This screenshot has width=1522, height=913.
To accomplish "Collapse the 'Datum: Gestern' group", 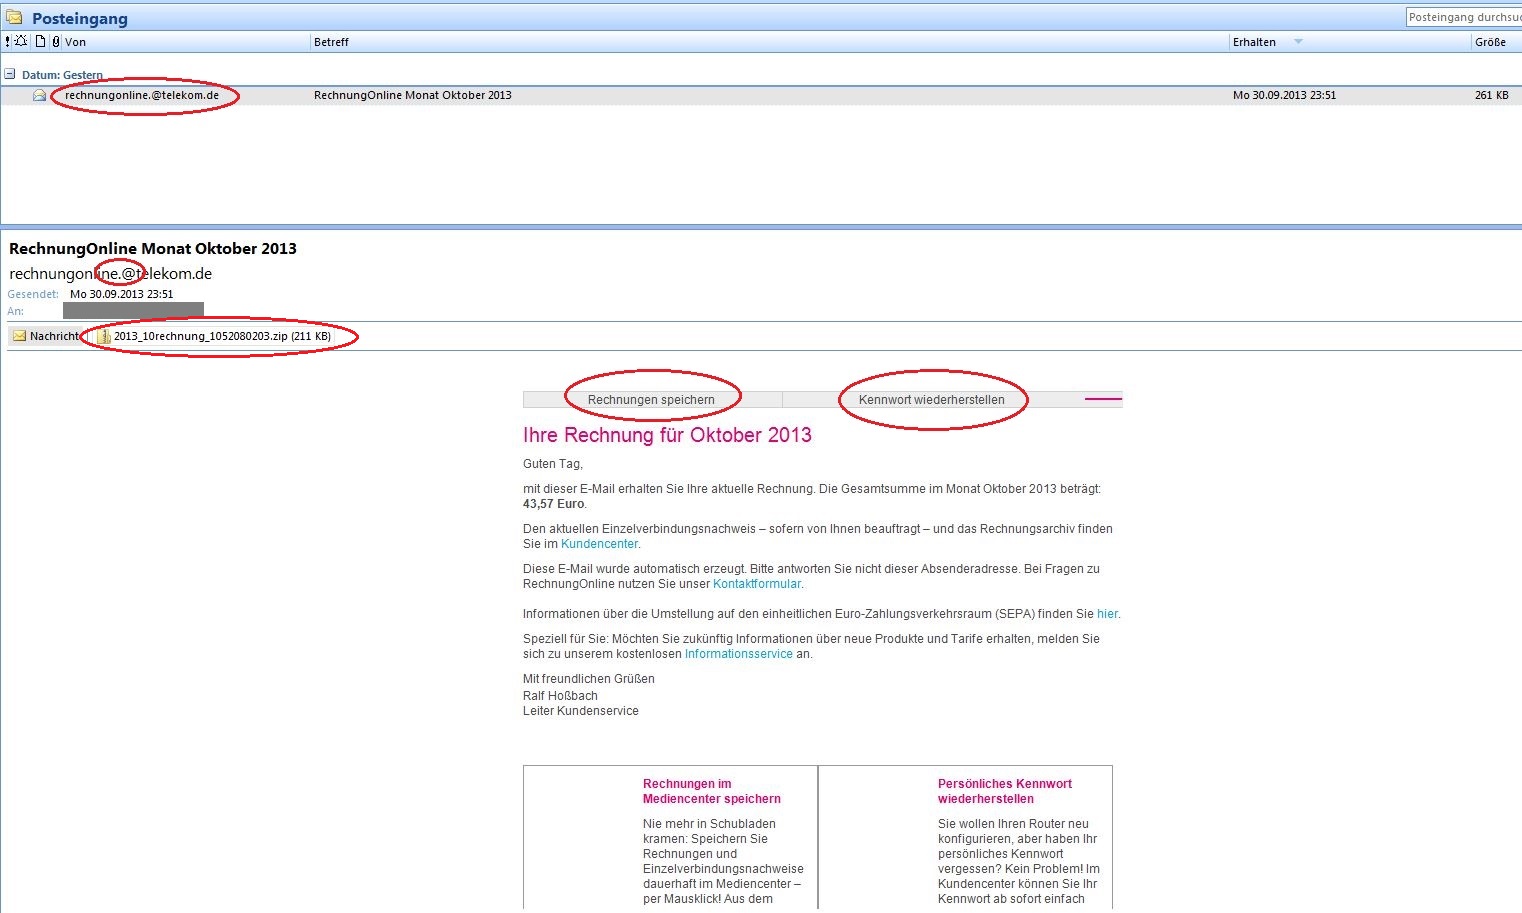I will [10, 74].
